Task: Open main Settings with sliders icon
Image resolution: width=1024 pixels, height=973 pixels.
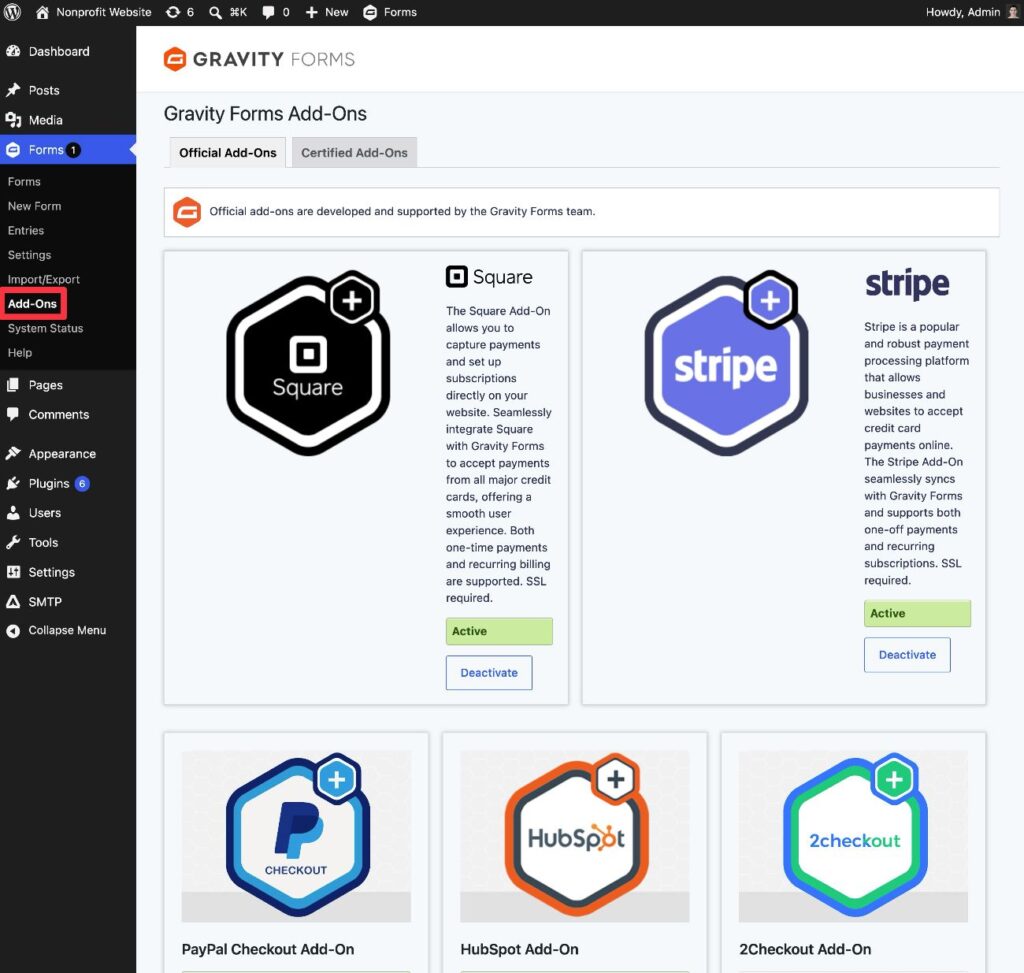Action: pyautogui.click(x=68, y=573)
